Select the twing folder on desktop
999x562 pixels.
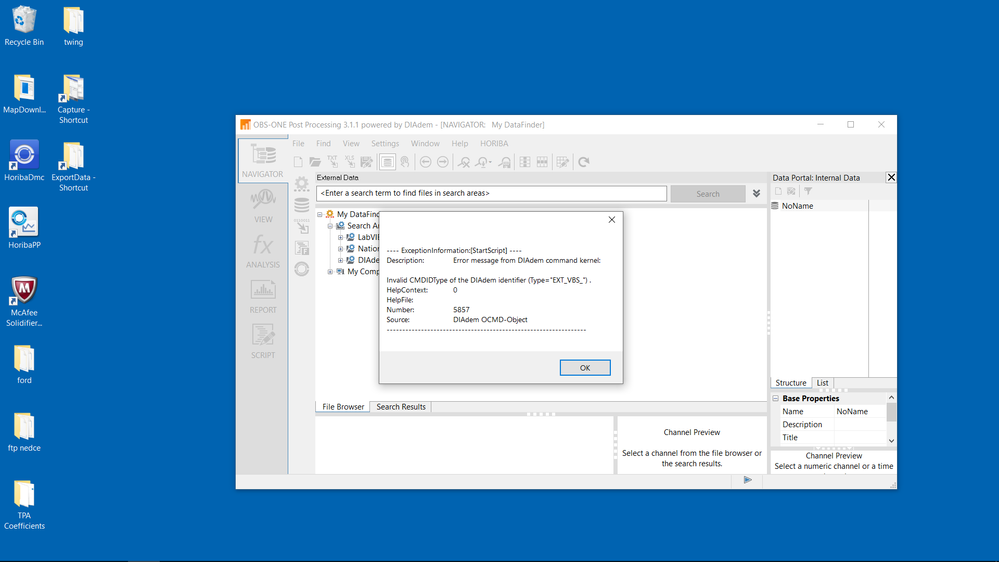pyautogui.click(x=73, y=25)
